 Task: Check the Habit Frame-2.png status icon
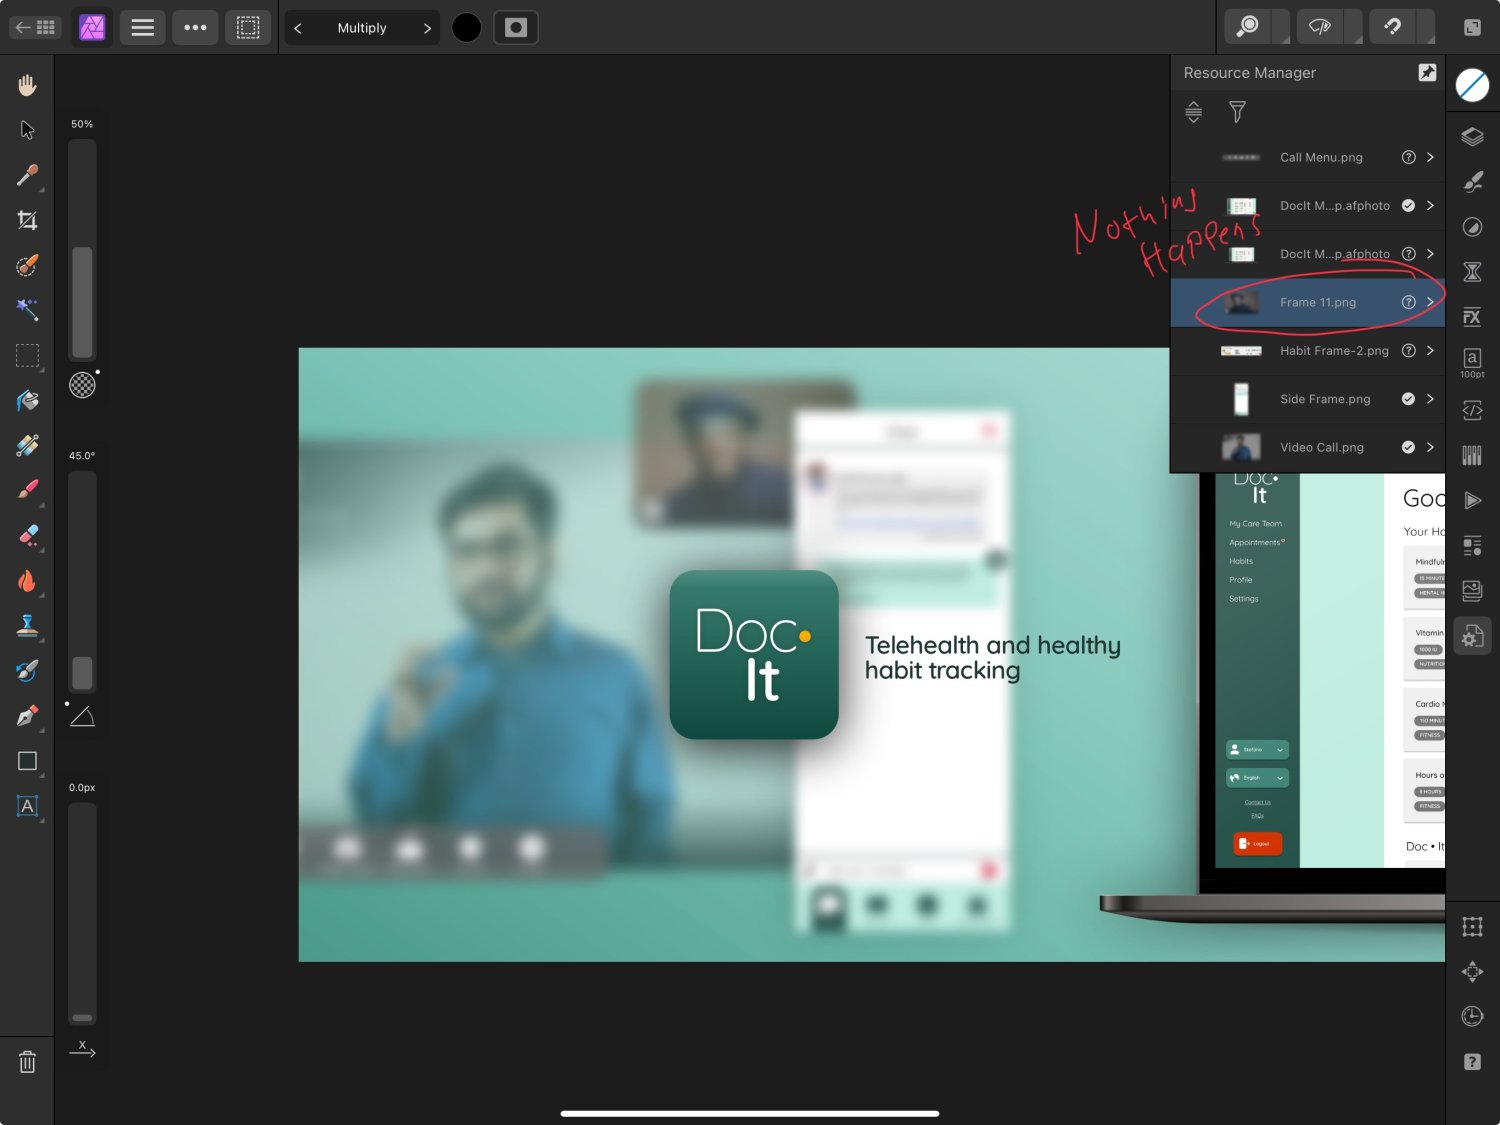1408,351
